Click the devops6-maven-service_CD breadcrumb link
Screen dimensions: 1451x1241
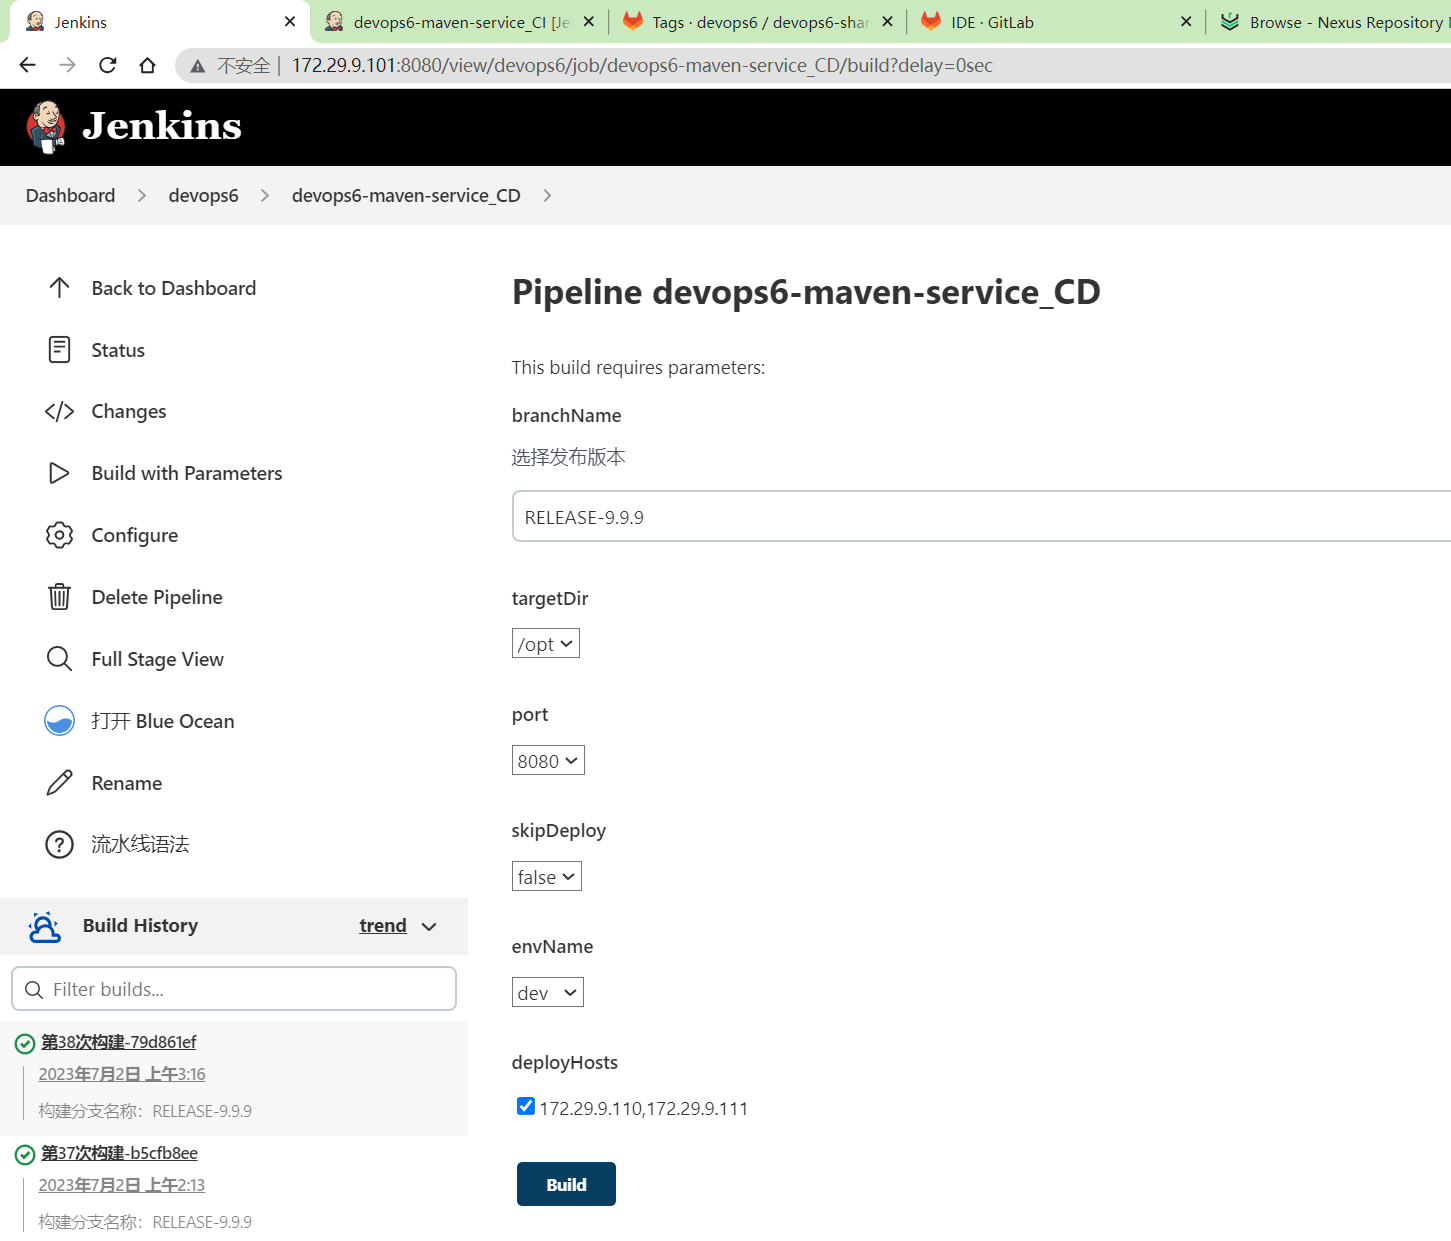click(406, 196)
